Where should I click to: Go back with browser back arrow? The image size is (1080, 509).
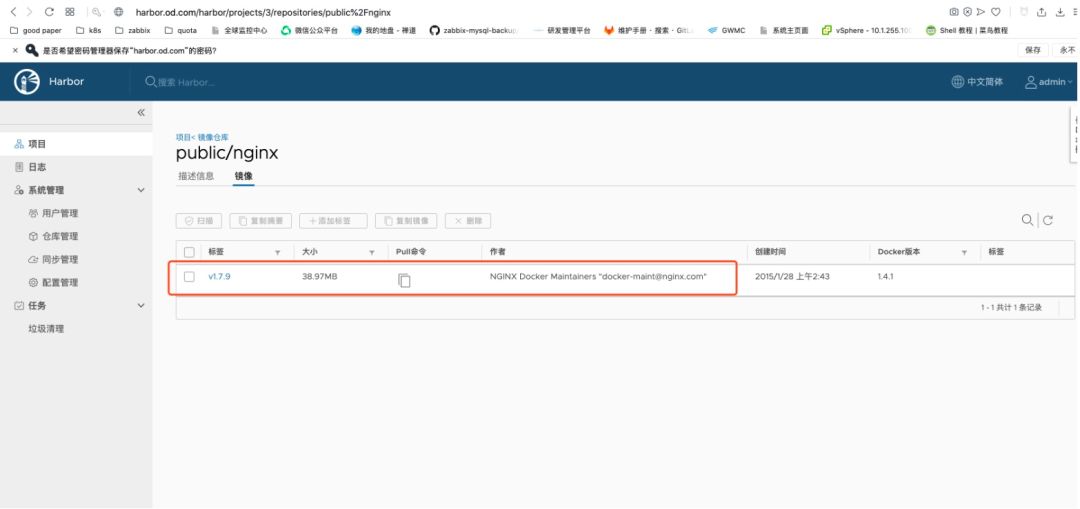coord(13,12)
